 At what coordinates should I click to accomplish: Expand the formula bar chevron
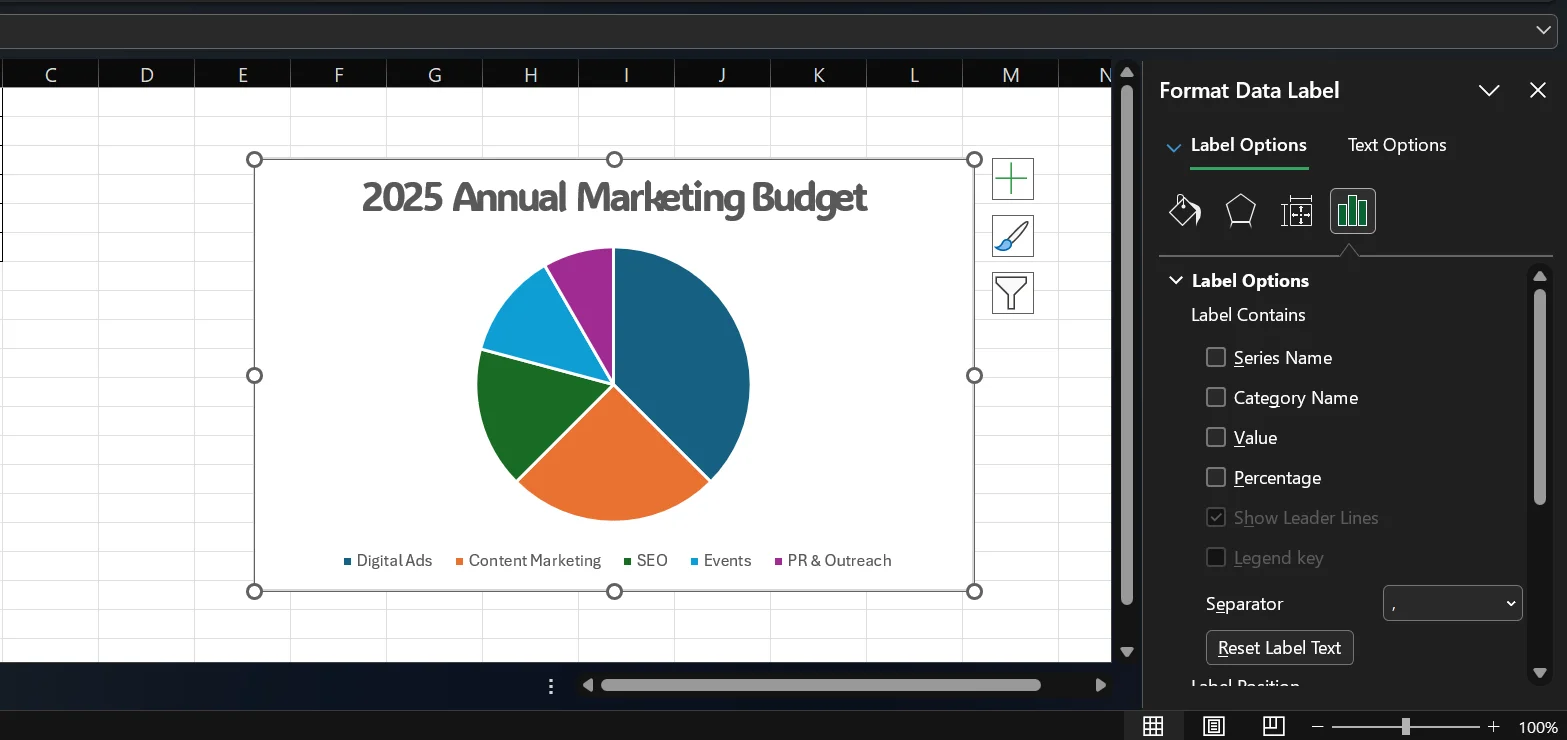[1543, 31]
